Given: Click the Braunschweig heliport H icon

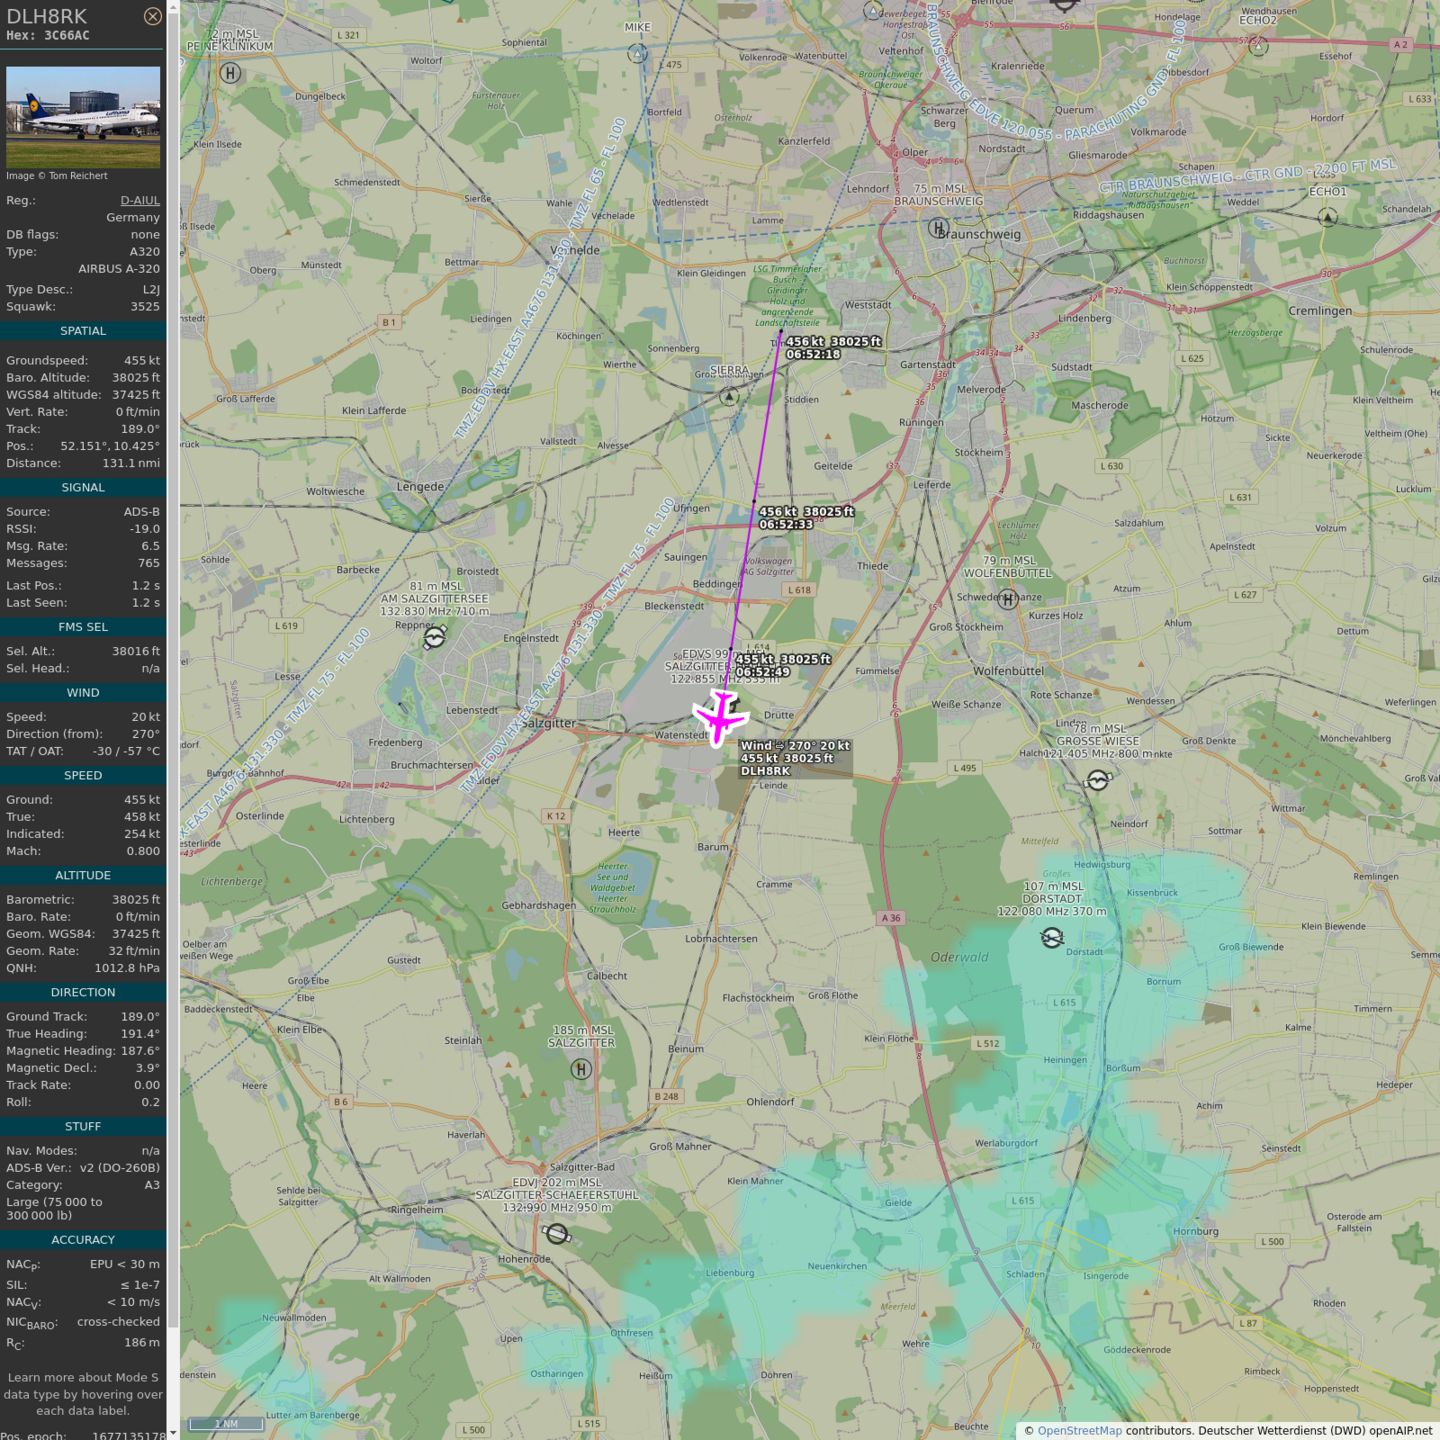Looking at the screenshot, I should (x=938, y=228).
